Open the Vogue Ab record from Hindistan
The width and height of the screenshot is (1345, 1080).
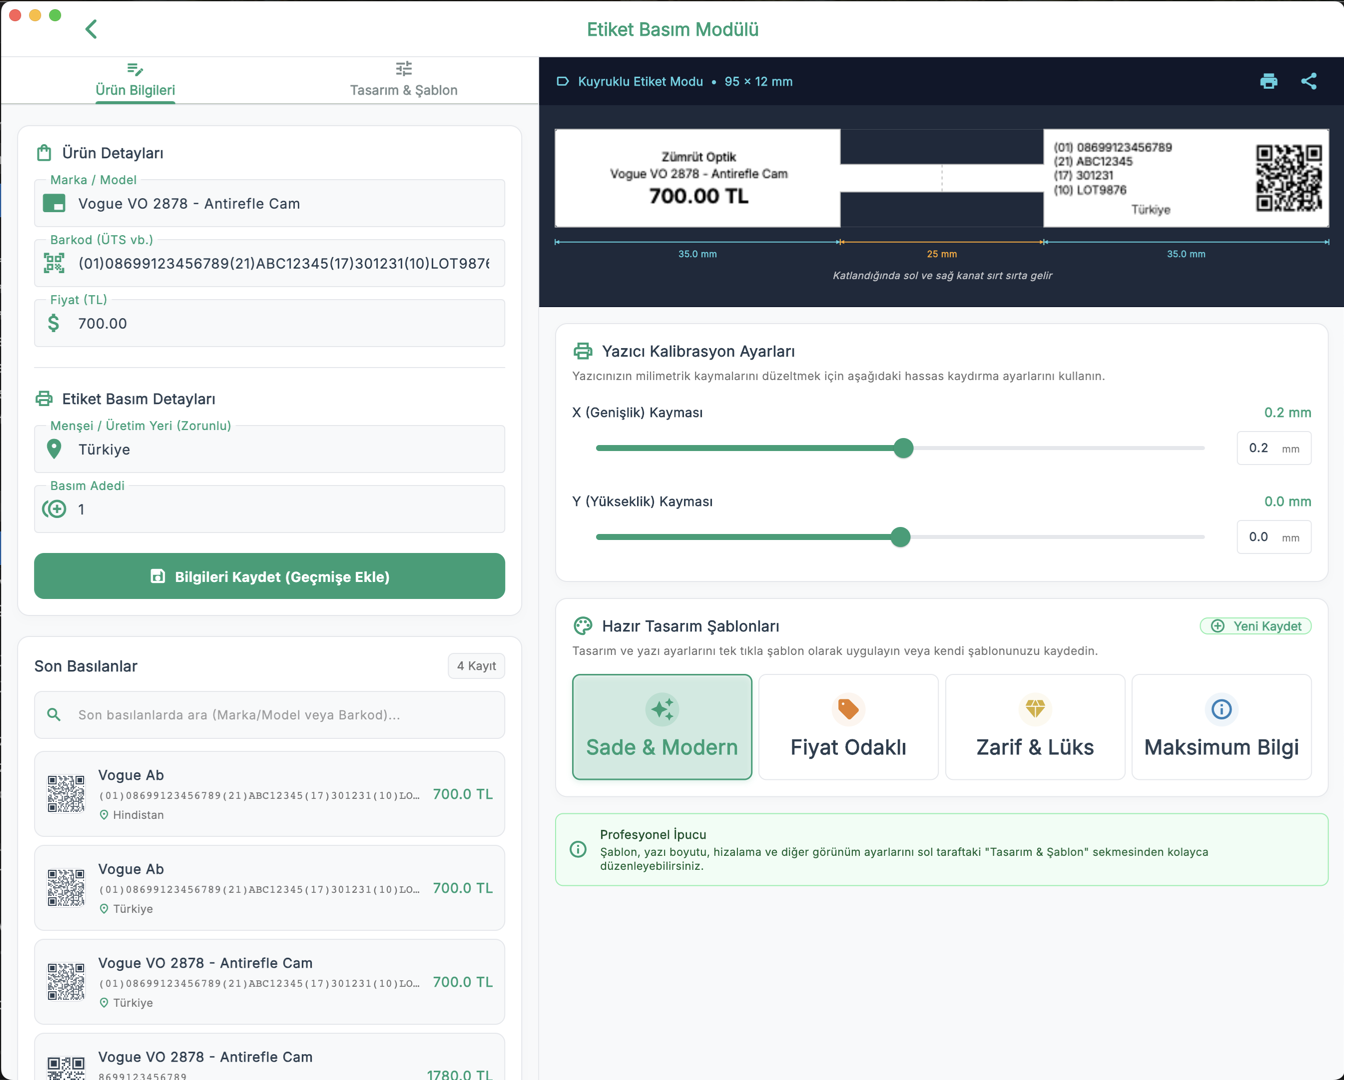click(269, 794)
